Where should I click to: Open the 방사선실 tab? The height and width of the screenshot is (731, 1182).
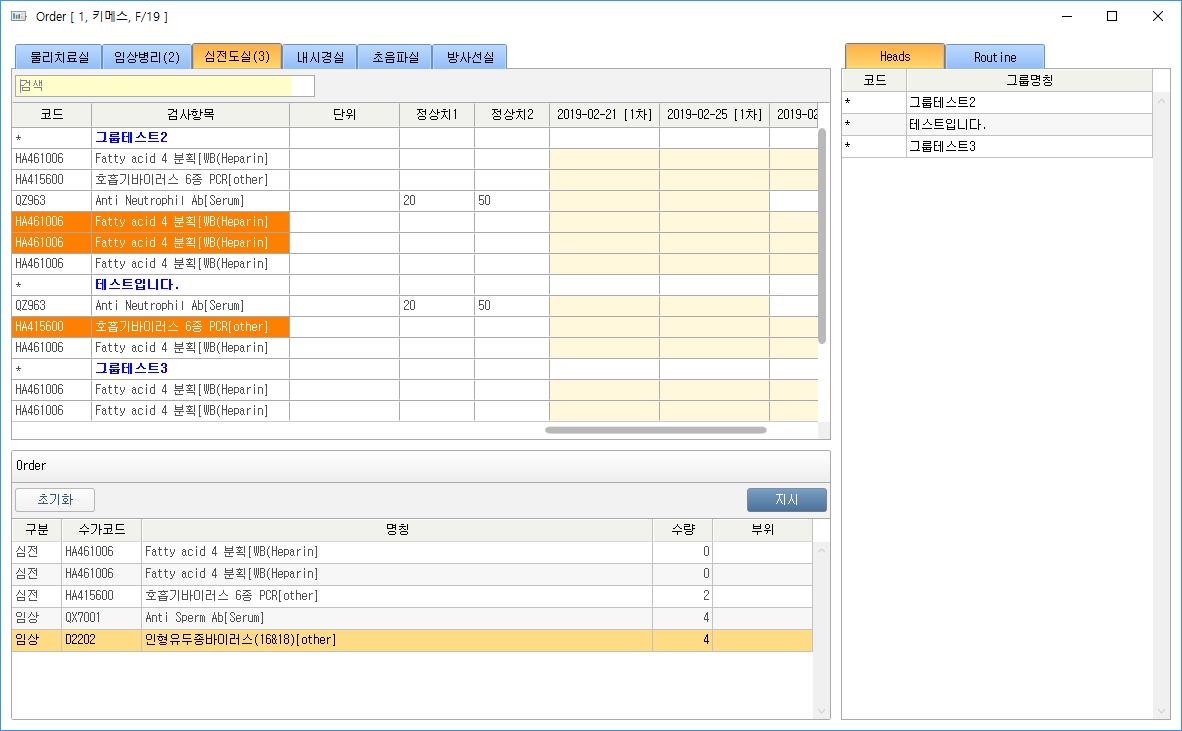[469, 57]
